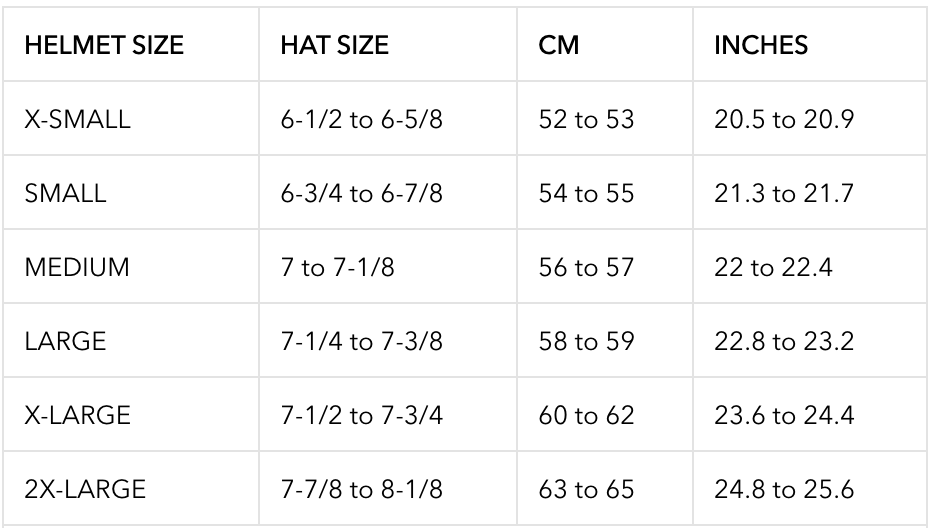
Task: Click the 23.6 to 24.4 inches cell
Action: coord(810,414)
